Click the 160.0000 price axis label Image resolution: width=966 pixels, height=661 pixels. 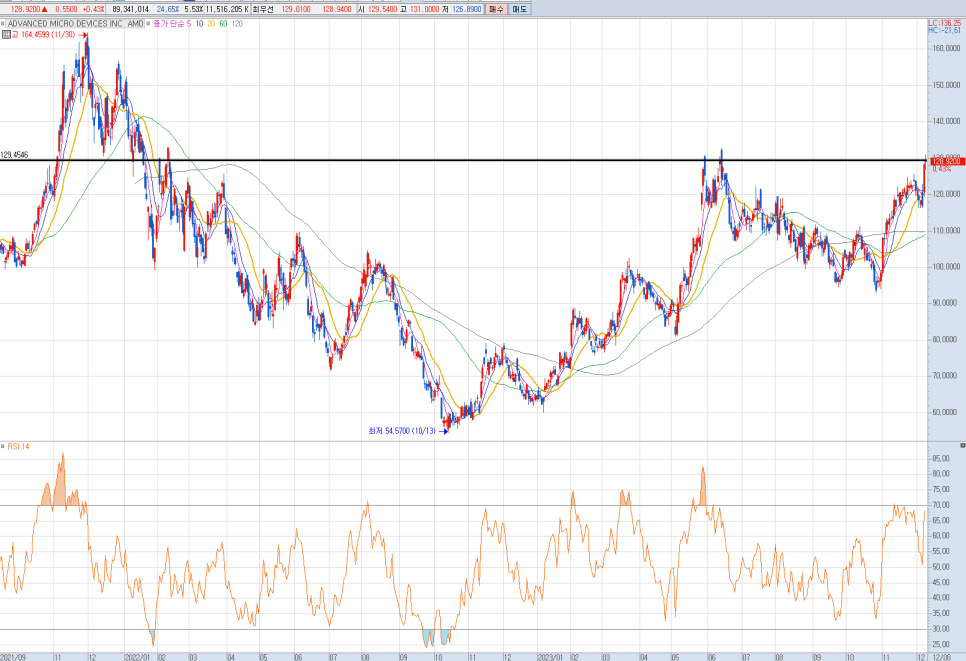[946, 48]
